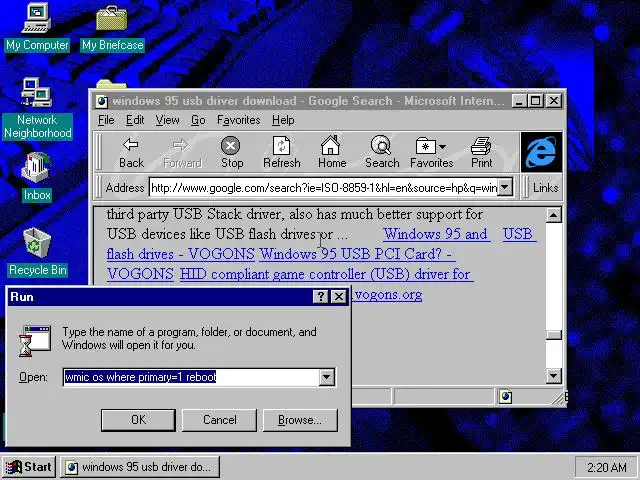Click the Run dialog Open text field
This screenshot has height=480, width=640.
click(x=191, y=377)
